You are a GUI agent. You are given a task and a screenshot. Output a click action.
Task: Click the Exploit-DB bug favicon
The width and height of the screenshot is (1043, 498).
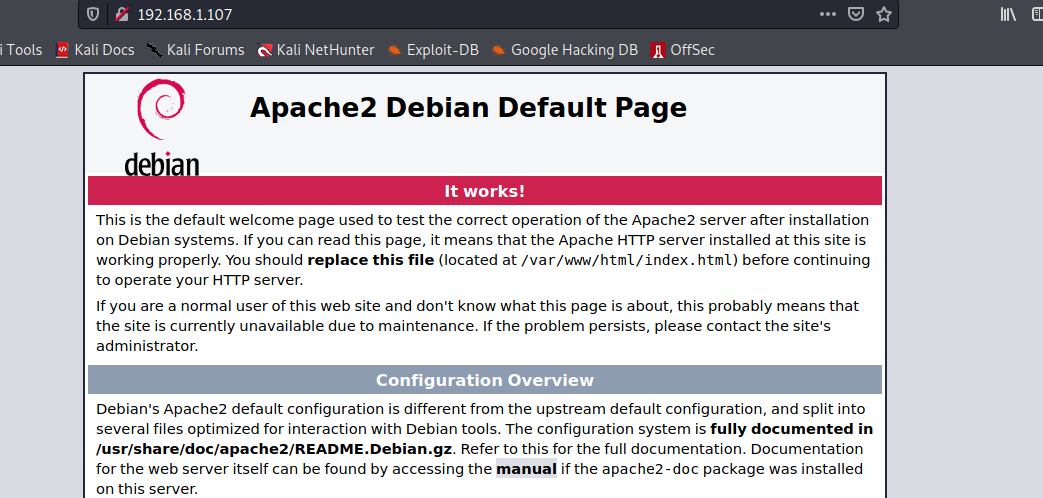pyautogui.click(x=394, y=50)
